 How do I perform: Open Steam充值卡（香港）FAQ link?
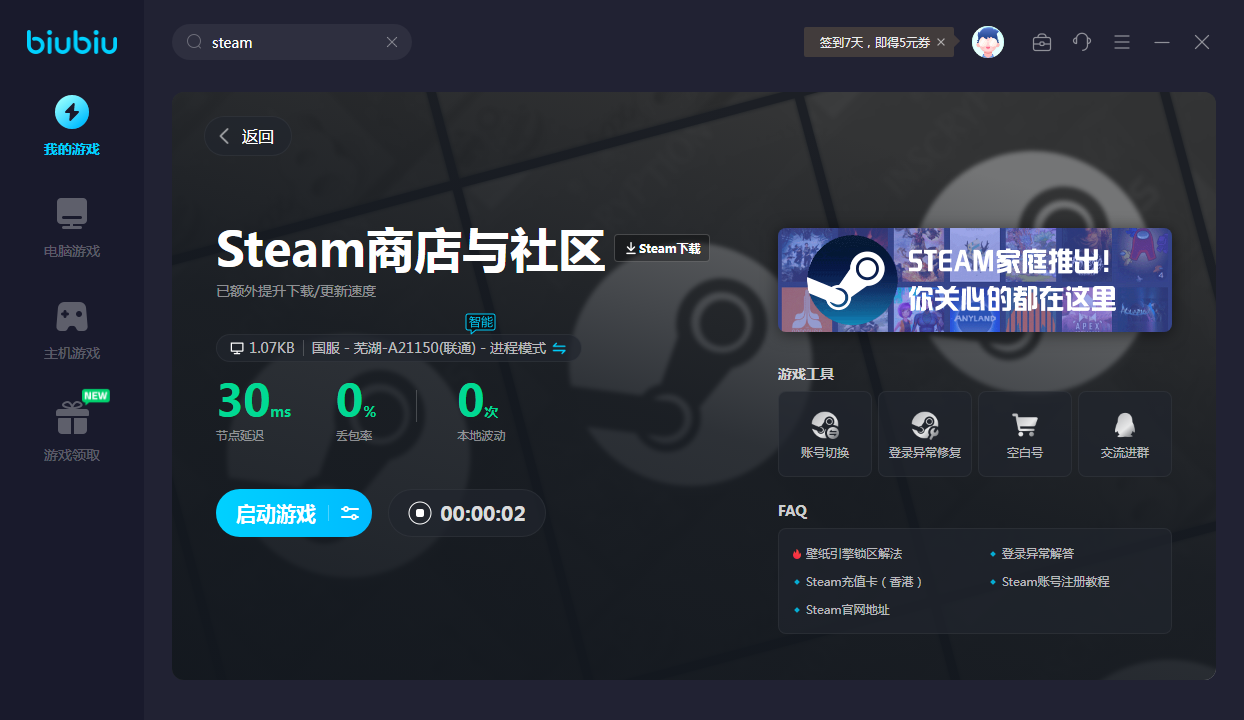[x=864, y=581]
